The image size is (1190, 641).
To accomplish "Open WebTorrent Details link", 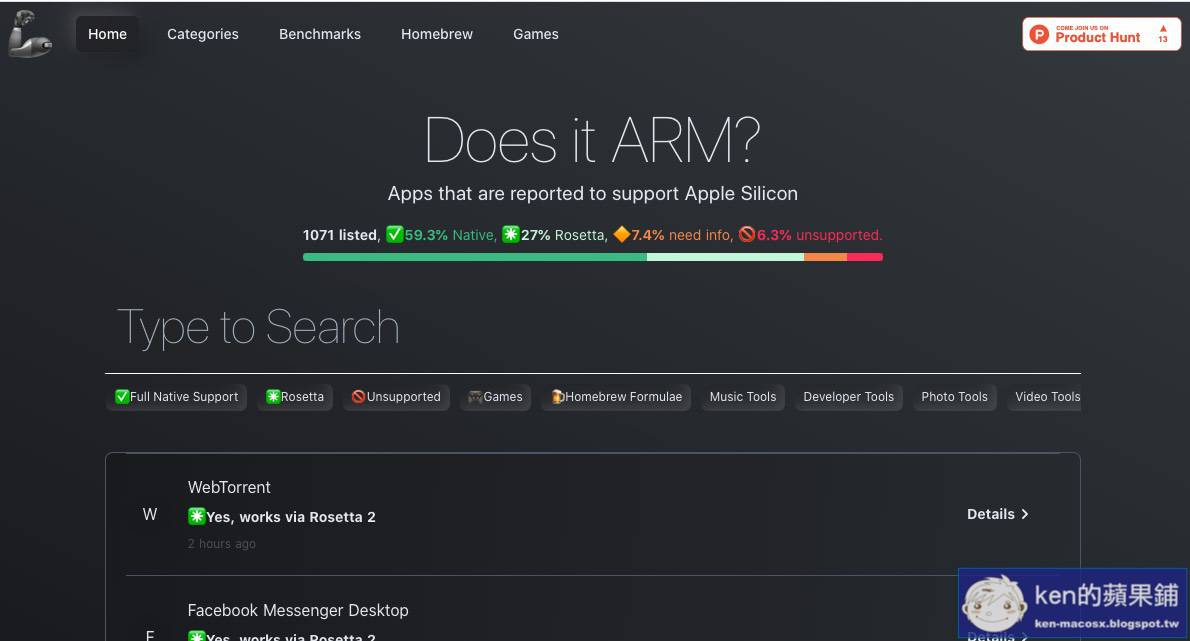I will click(x=997, y=514).
